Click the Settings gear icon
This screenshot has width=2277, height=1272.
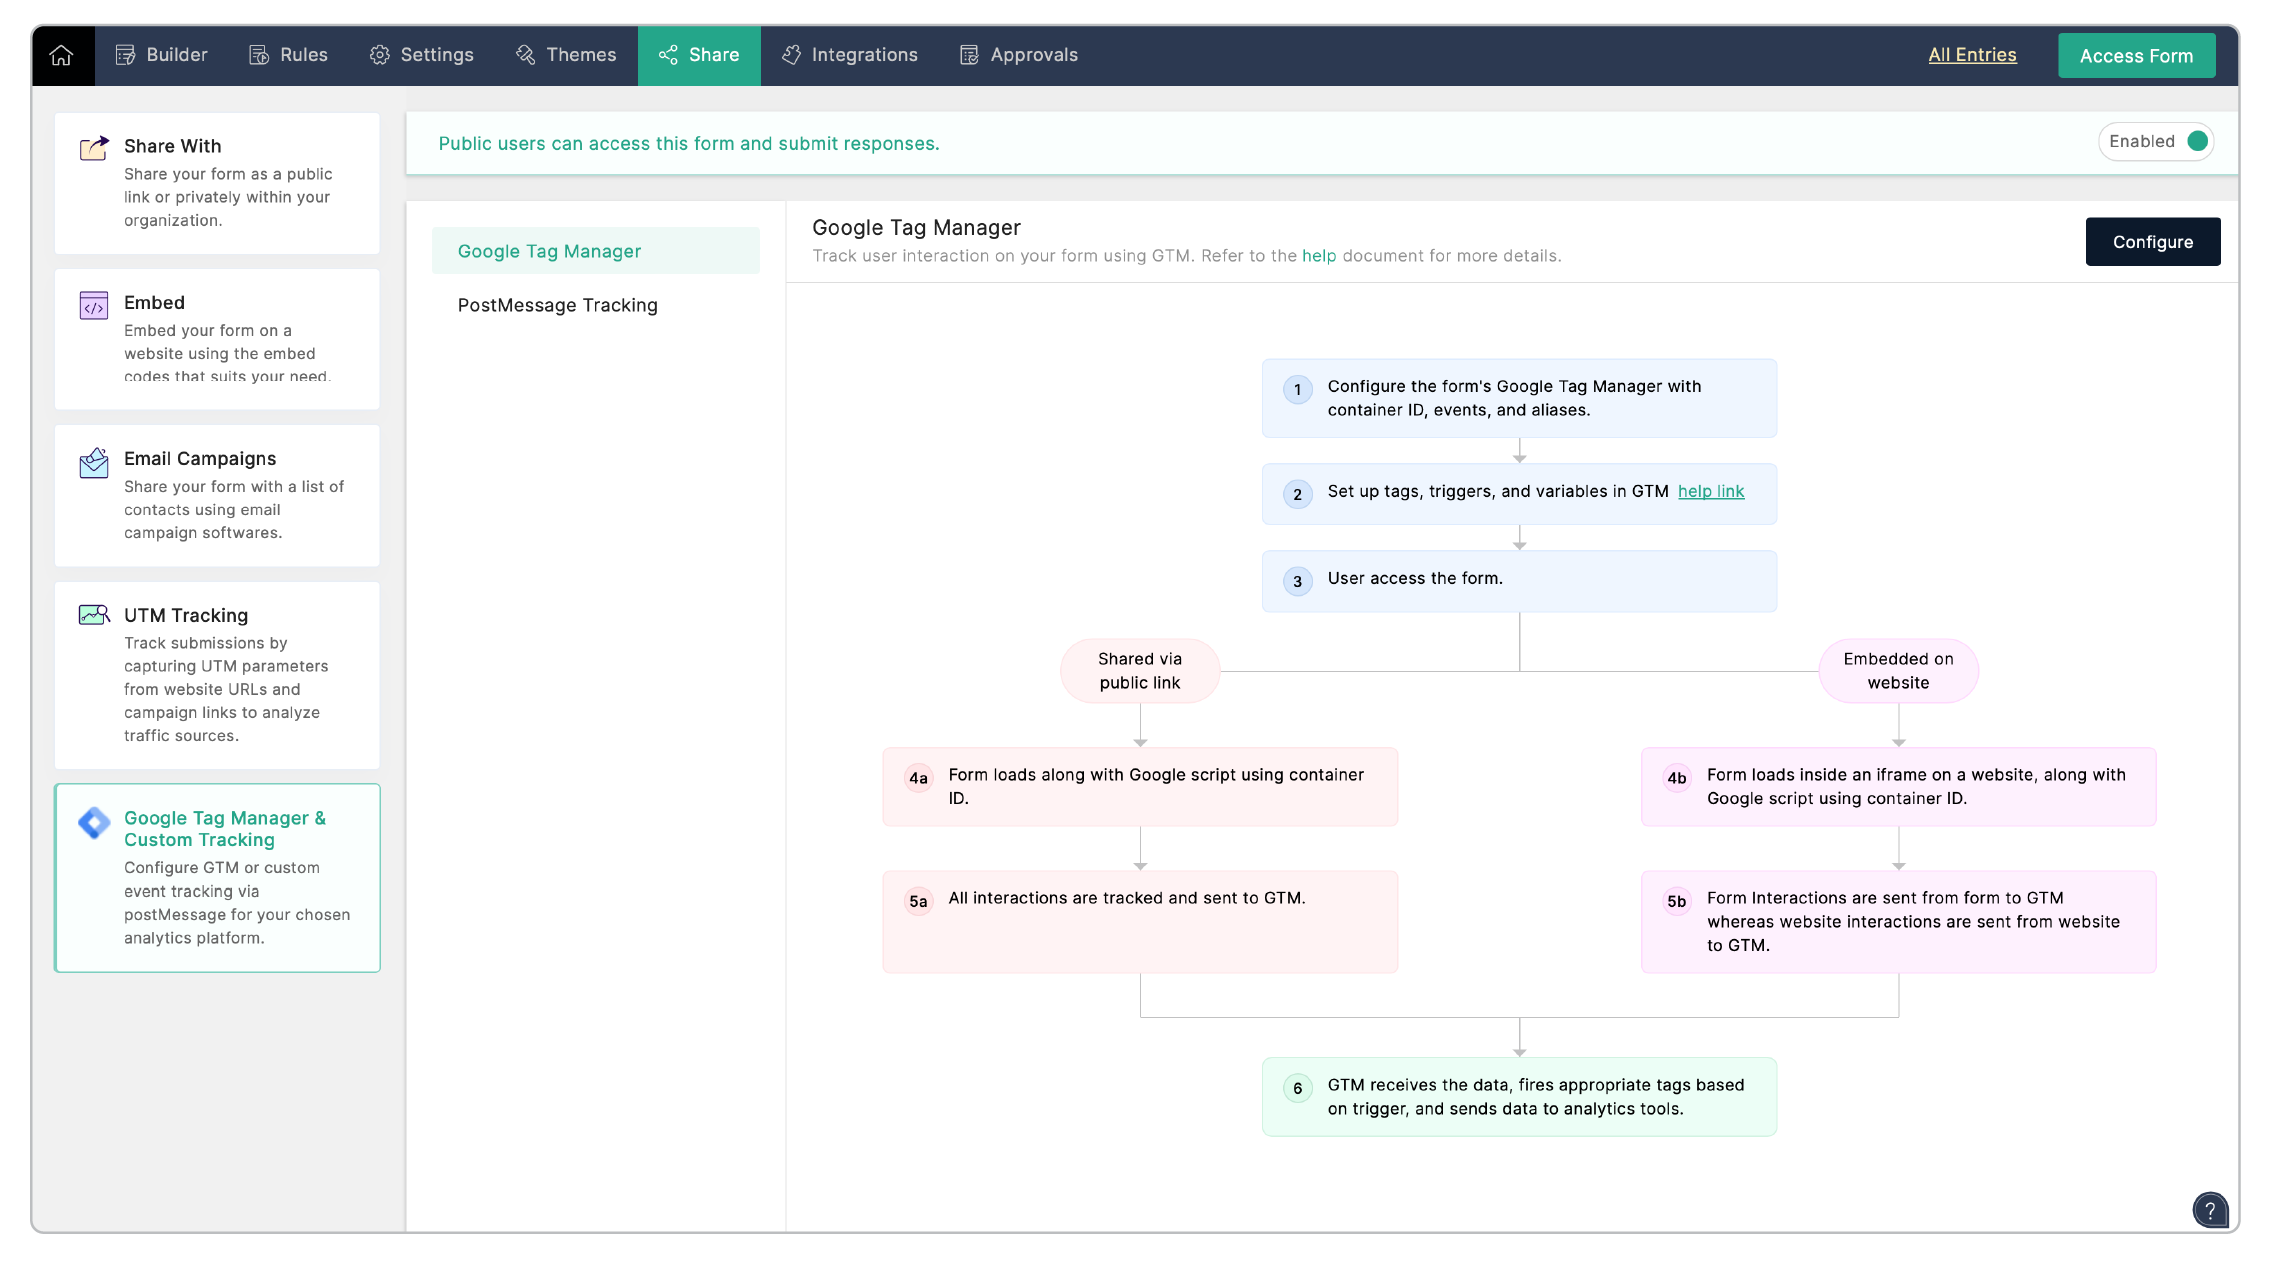(x=379, y=55)
